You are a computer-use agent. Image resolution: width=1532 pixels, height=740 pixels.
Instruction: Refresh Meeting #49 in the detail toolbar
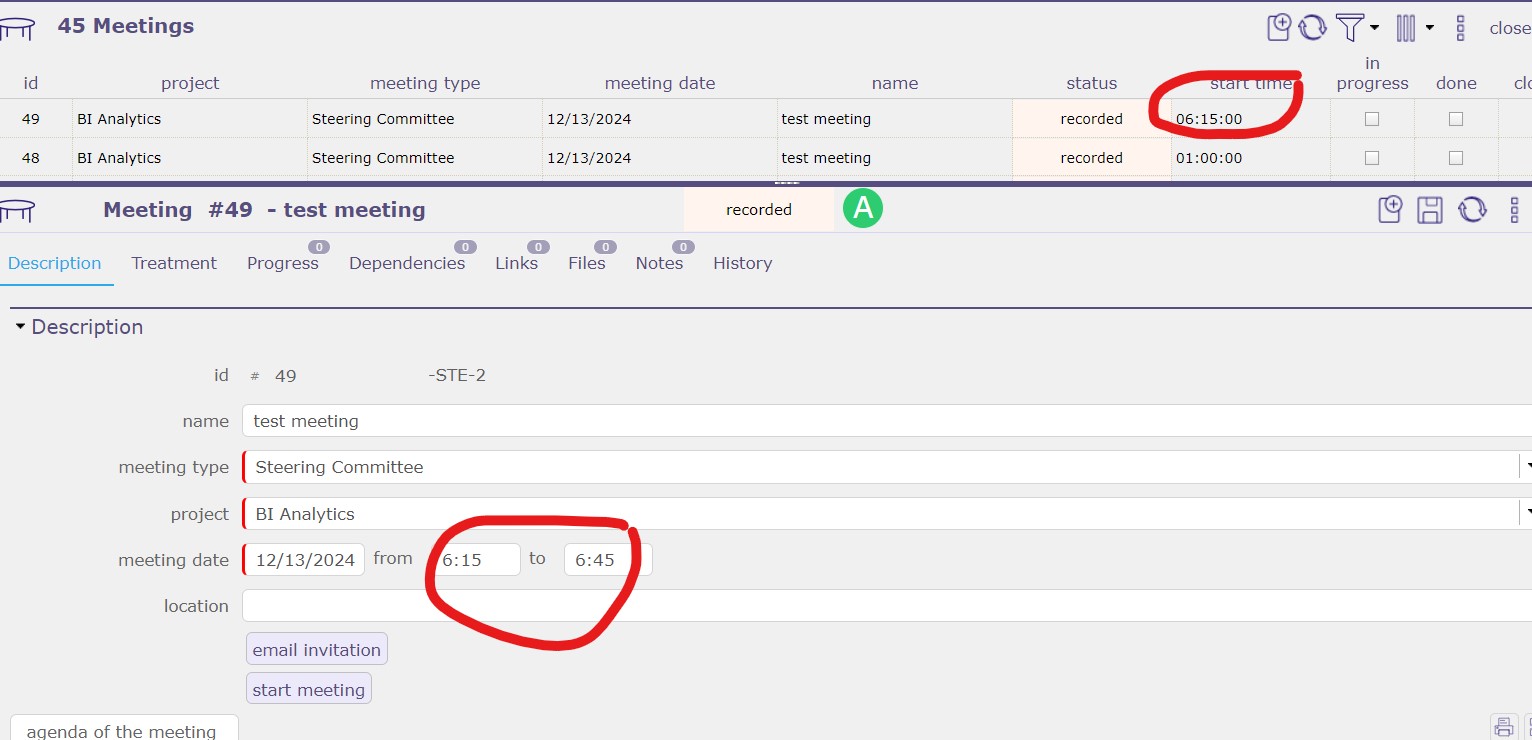(x=1472, y=210)
